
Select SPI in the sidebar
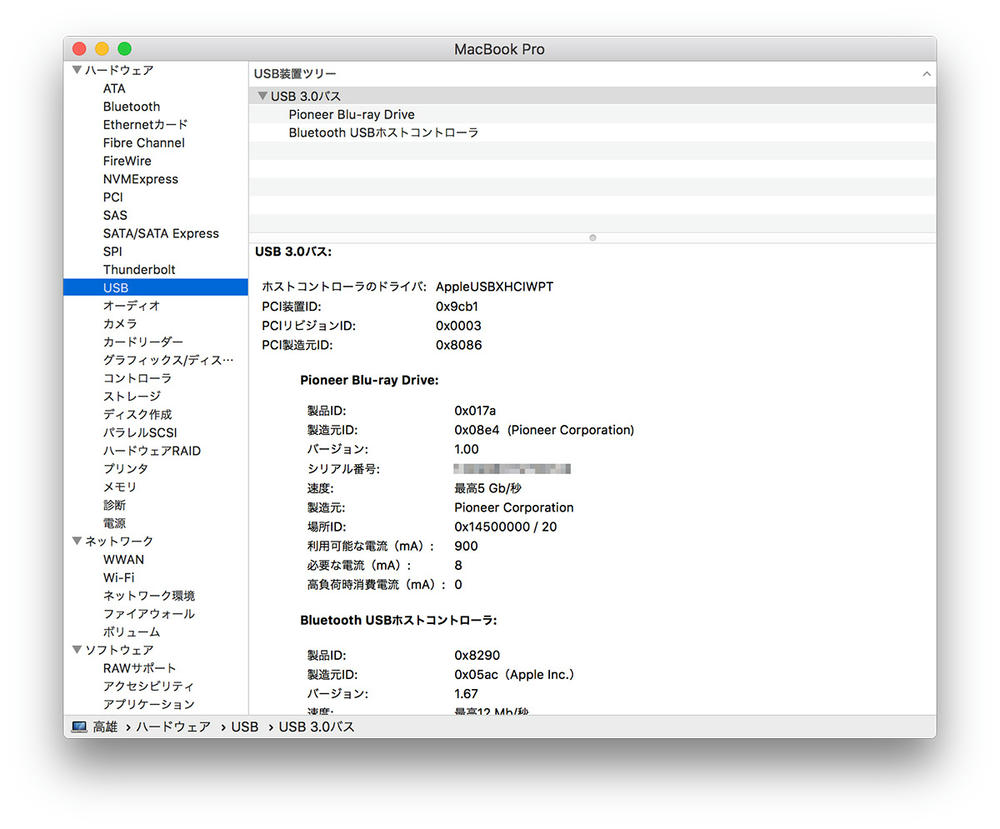coord(112,251)
